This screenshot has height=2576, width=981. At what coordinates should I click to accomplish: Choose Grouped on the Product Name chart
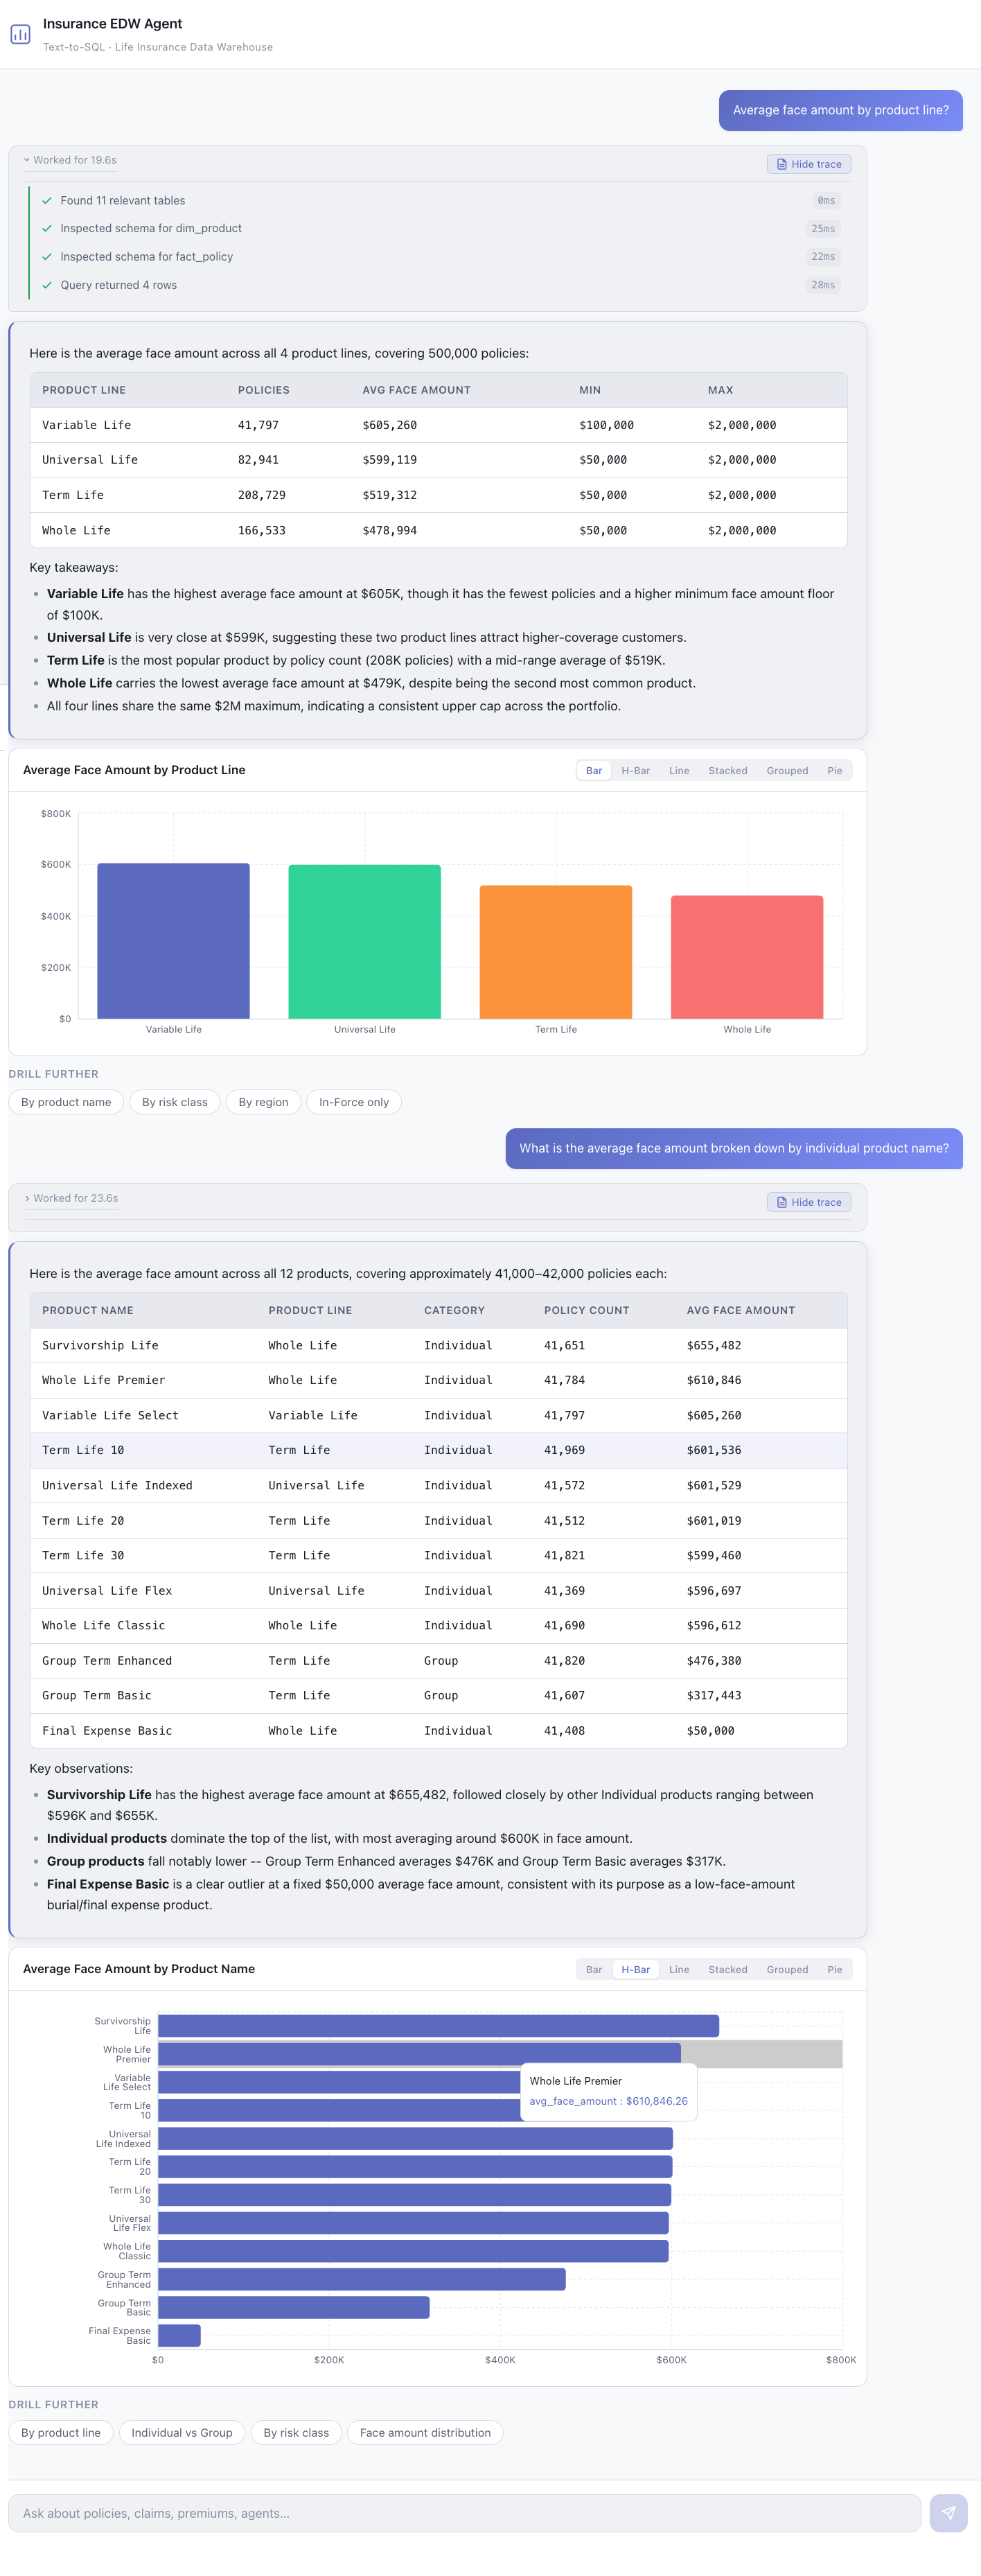click(787, 1970)
